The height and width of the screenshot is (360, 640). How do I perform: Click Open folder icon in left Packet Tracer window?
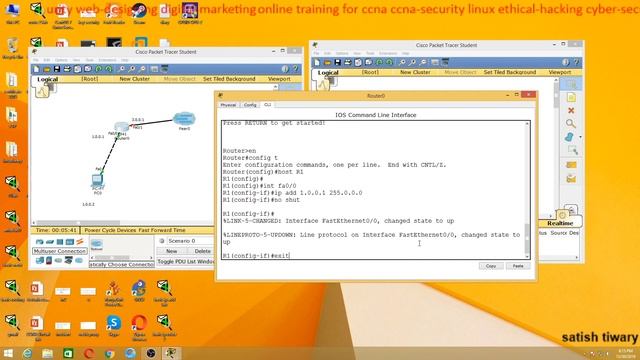pos(47,69)
